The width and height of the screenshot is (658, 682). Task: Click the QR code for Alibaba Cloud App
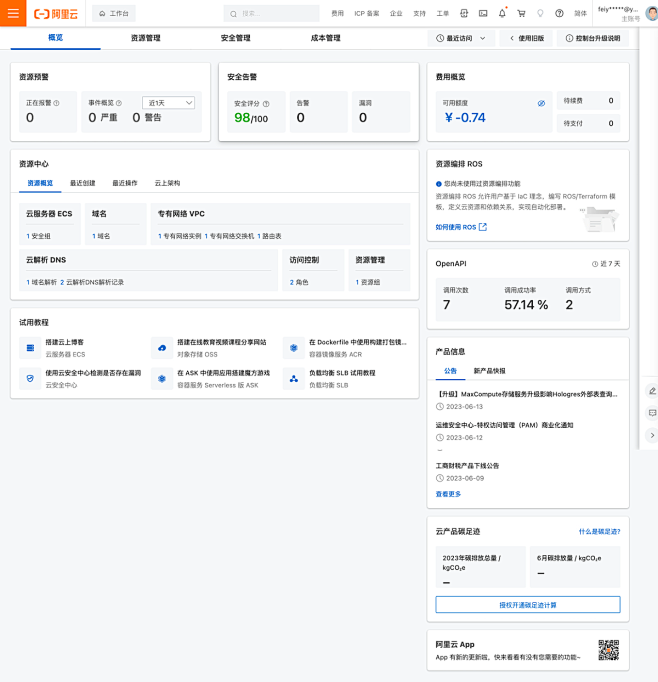click(x=608, y=650)
